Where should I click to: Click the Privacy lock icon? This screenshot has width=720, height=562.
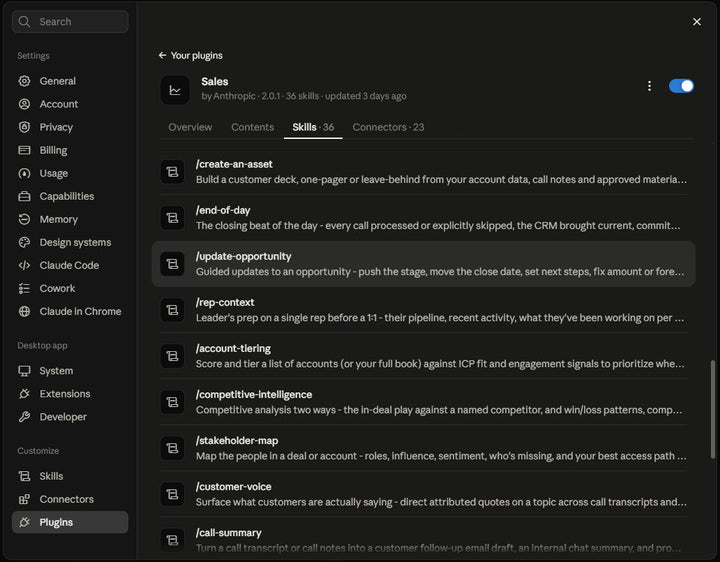24,127
